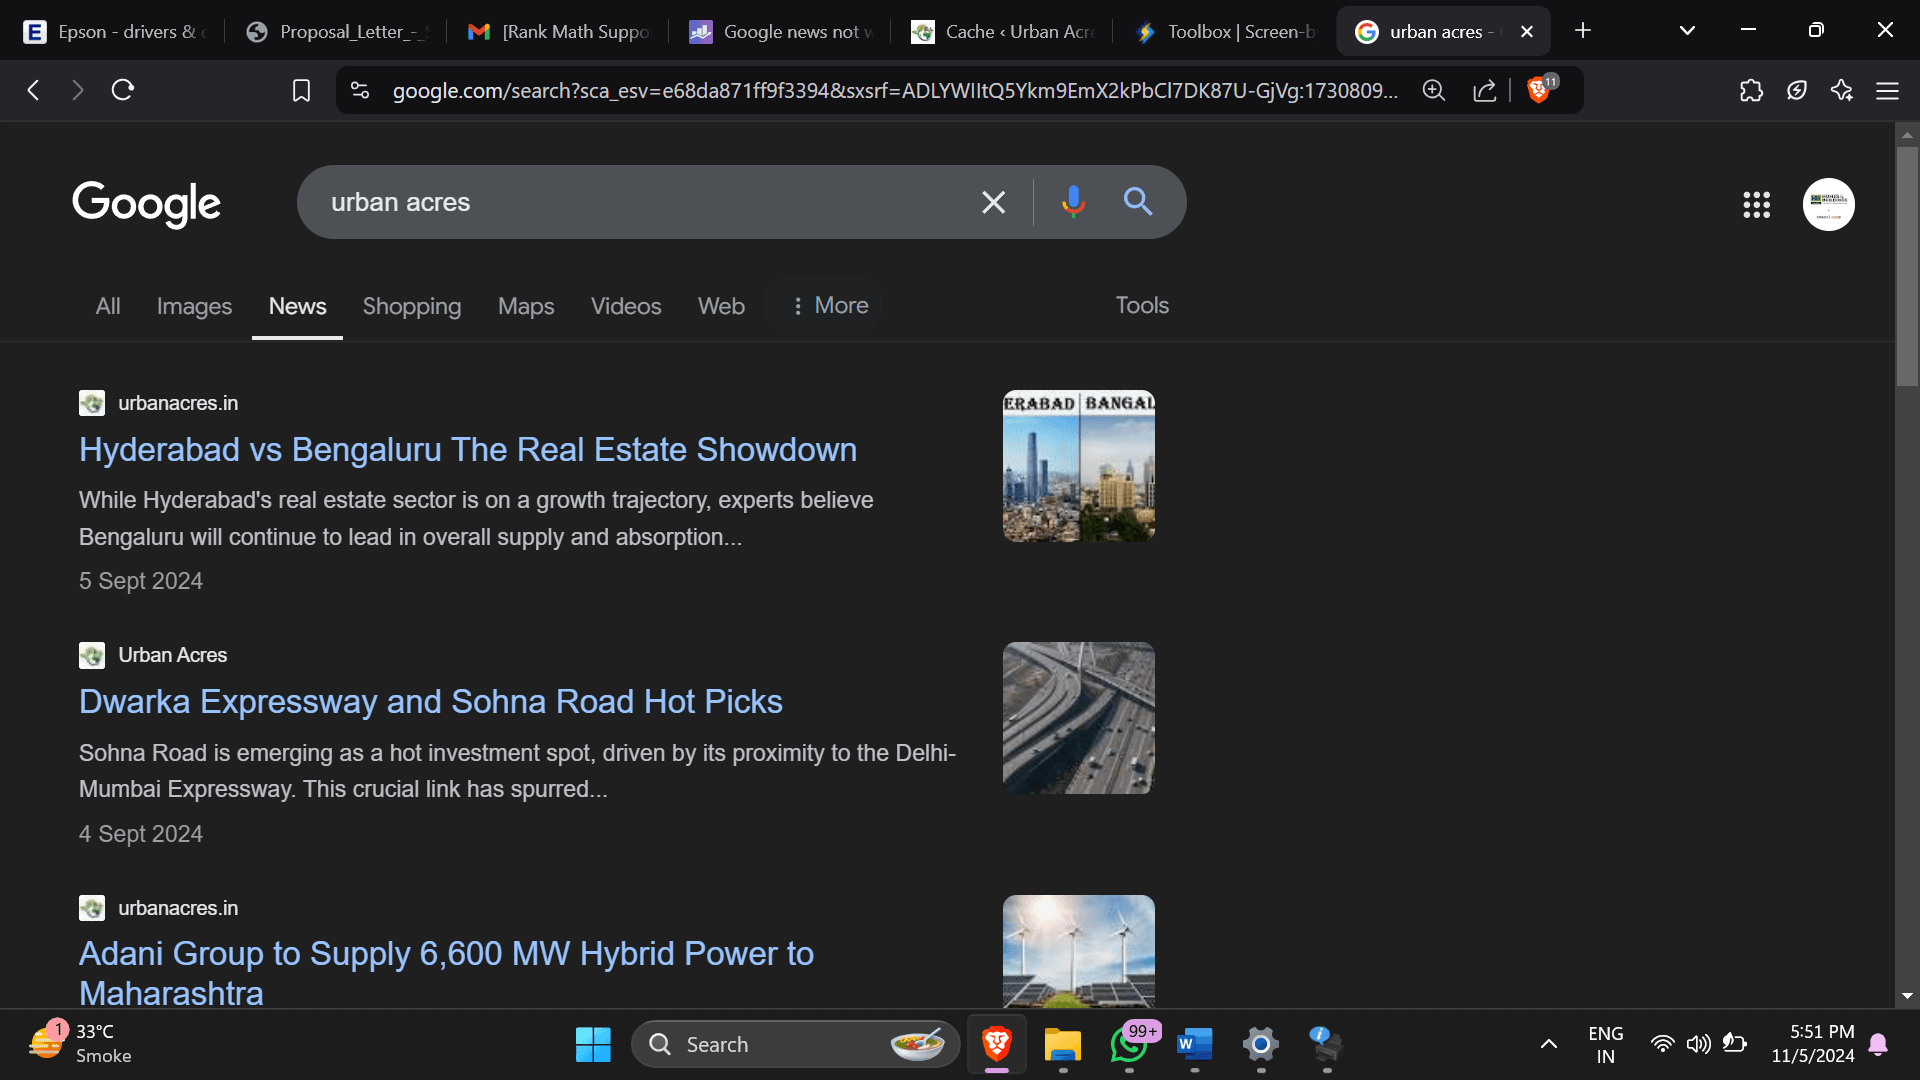Open the Leo AI assistant sparkle icon
Image resolution: width=1920 pixels, height=1080 pixels.
1841,91
